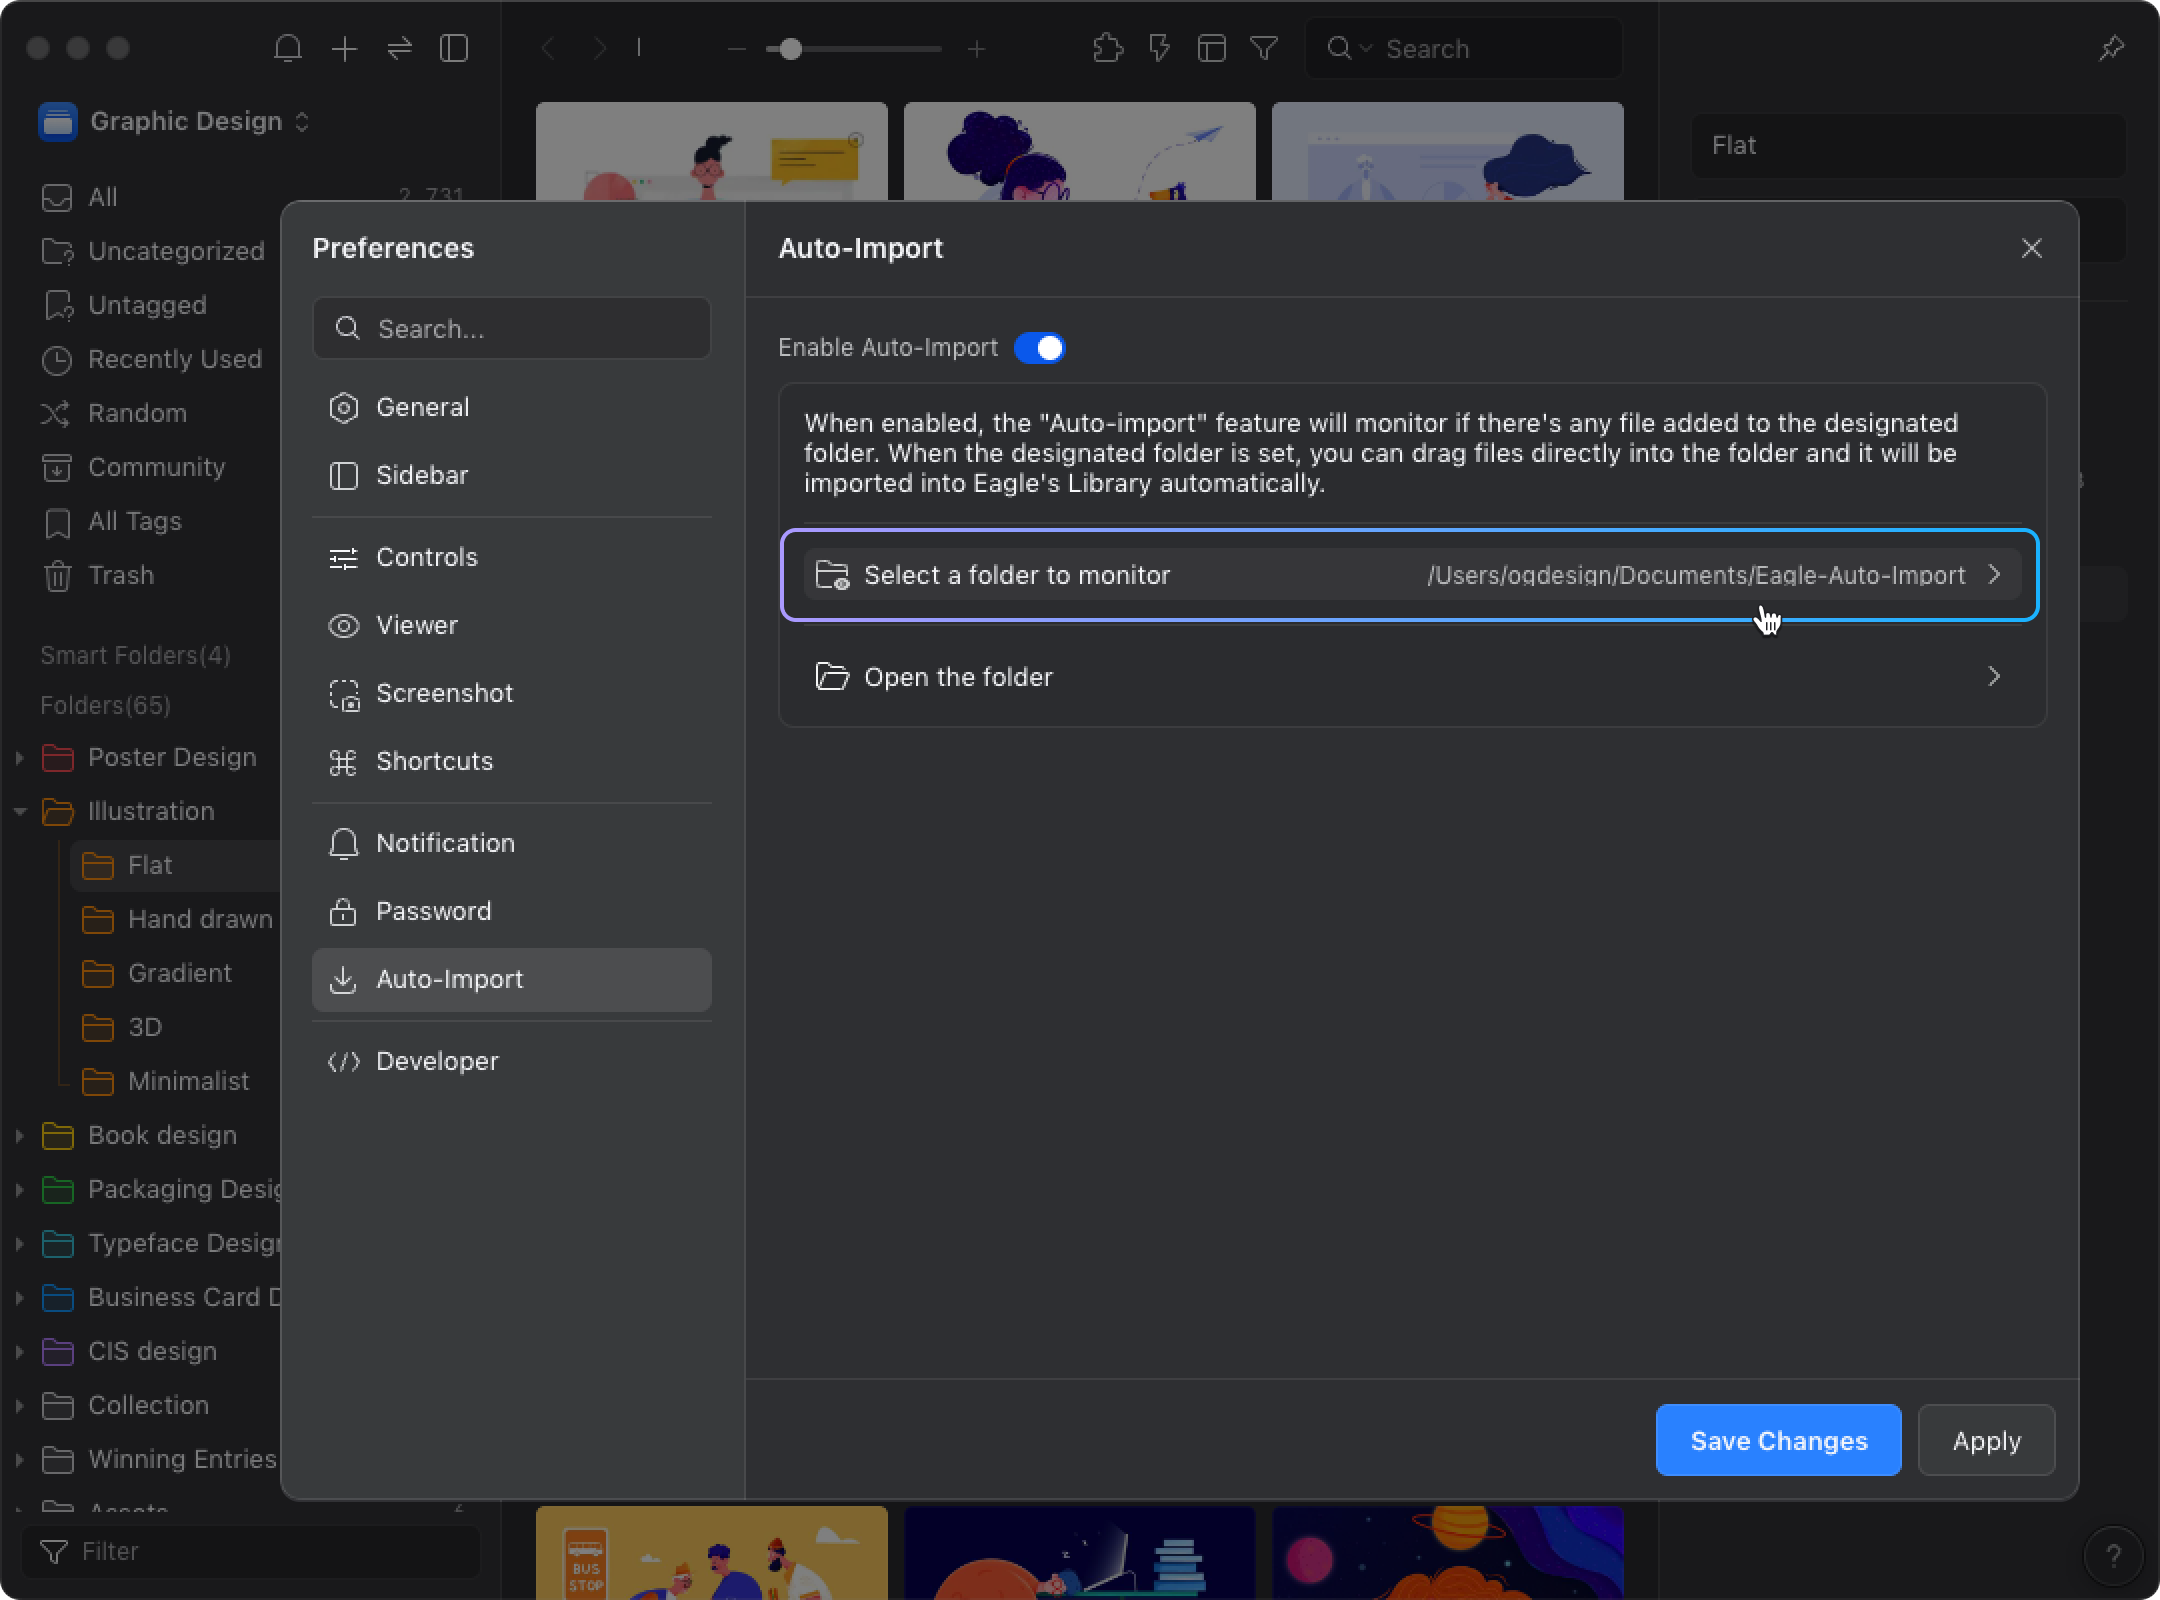Screen dimensions: 2160x1600
Task: Open the General preferences section
Action: pos(424,407)
